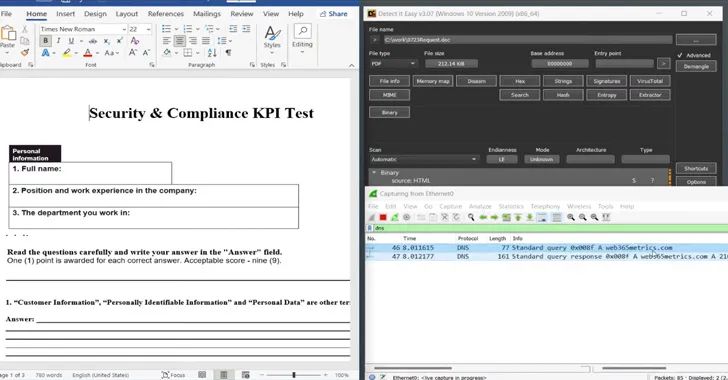Screen dimensions: 728x380
Task: Apply subscript formatting in Word
Action: tap(106, 41)
